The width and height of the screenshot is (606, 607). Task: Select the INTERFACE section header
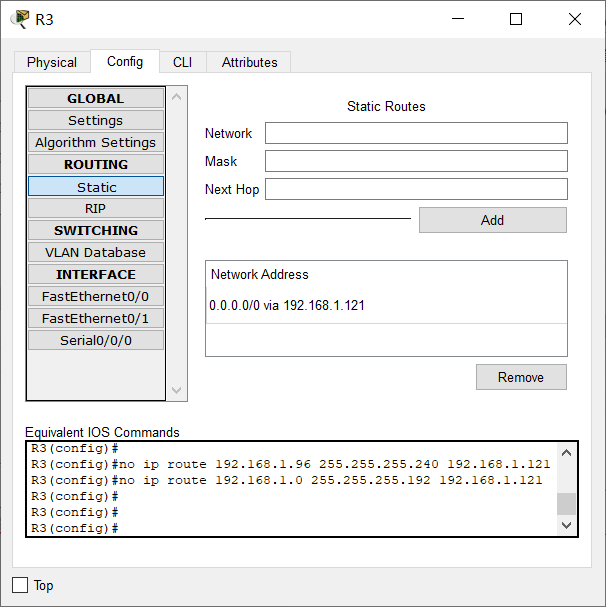pyautogui.click(x=96, y=274)
